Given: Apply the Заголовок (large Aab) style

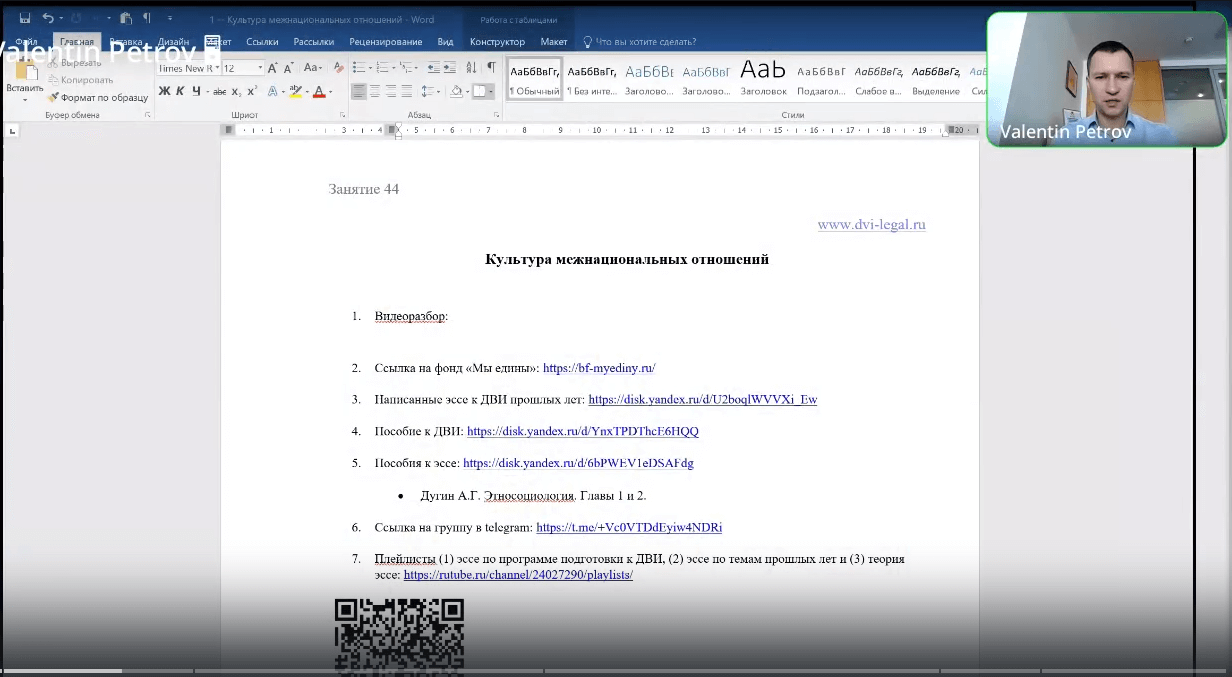Looking at the screenshot, I should 763,79.
